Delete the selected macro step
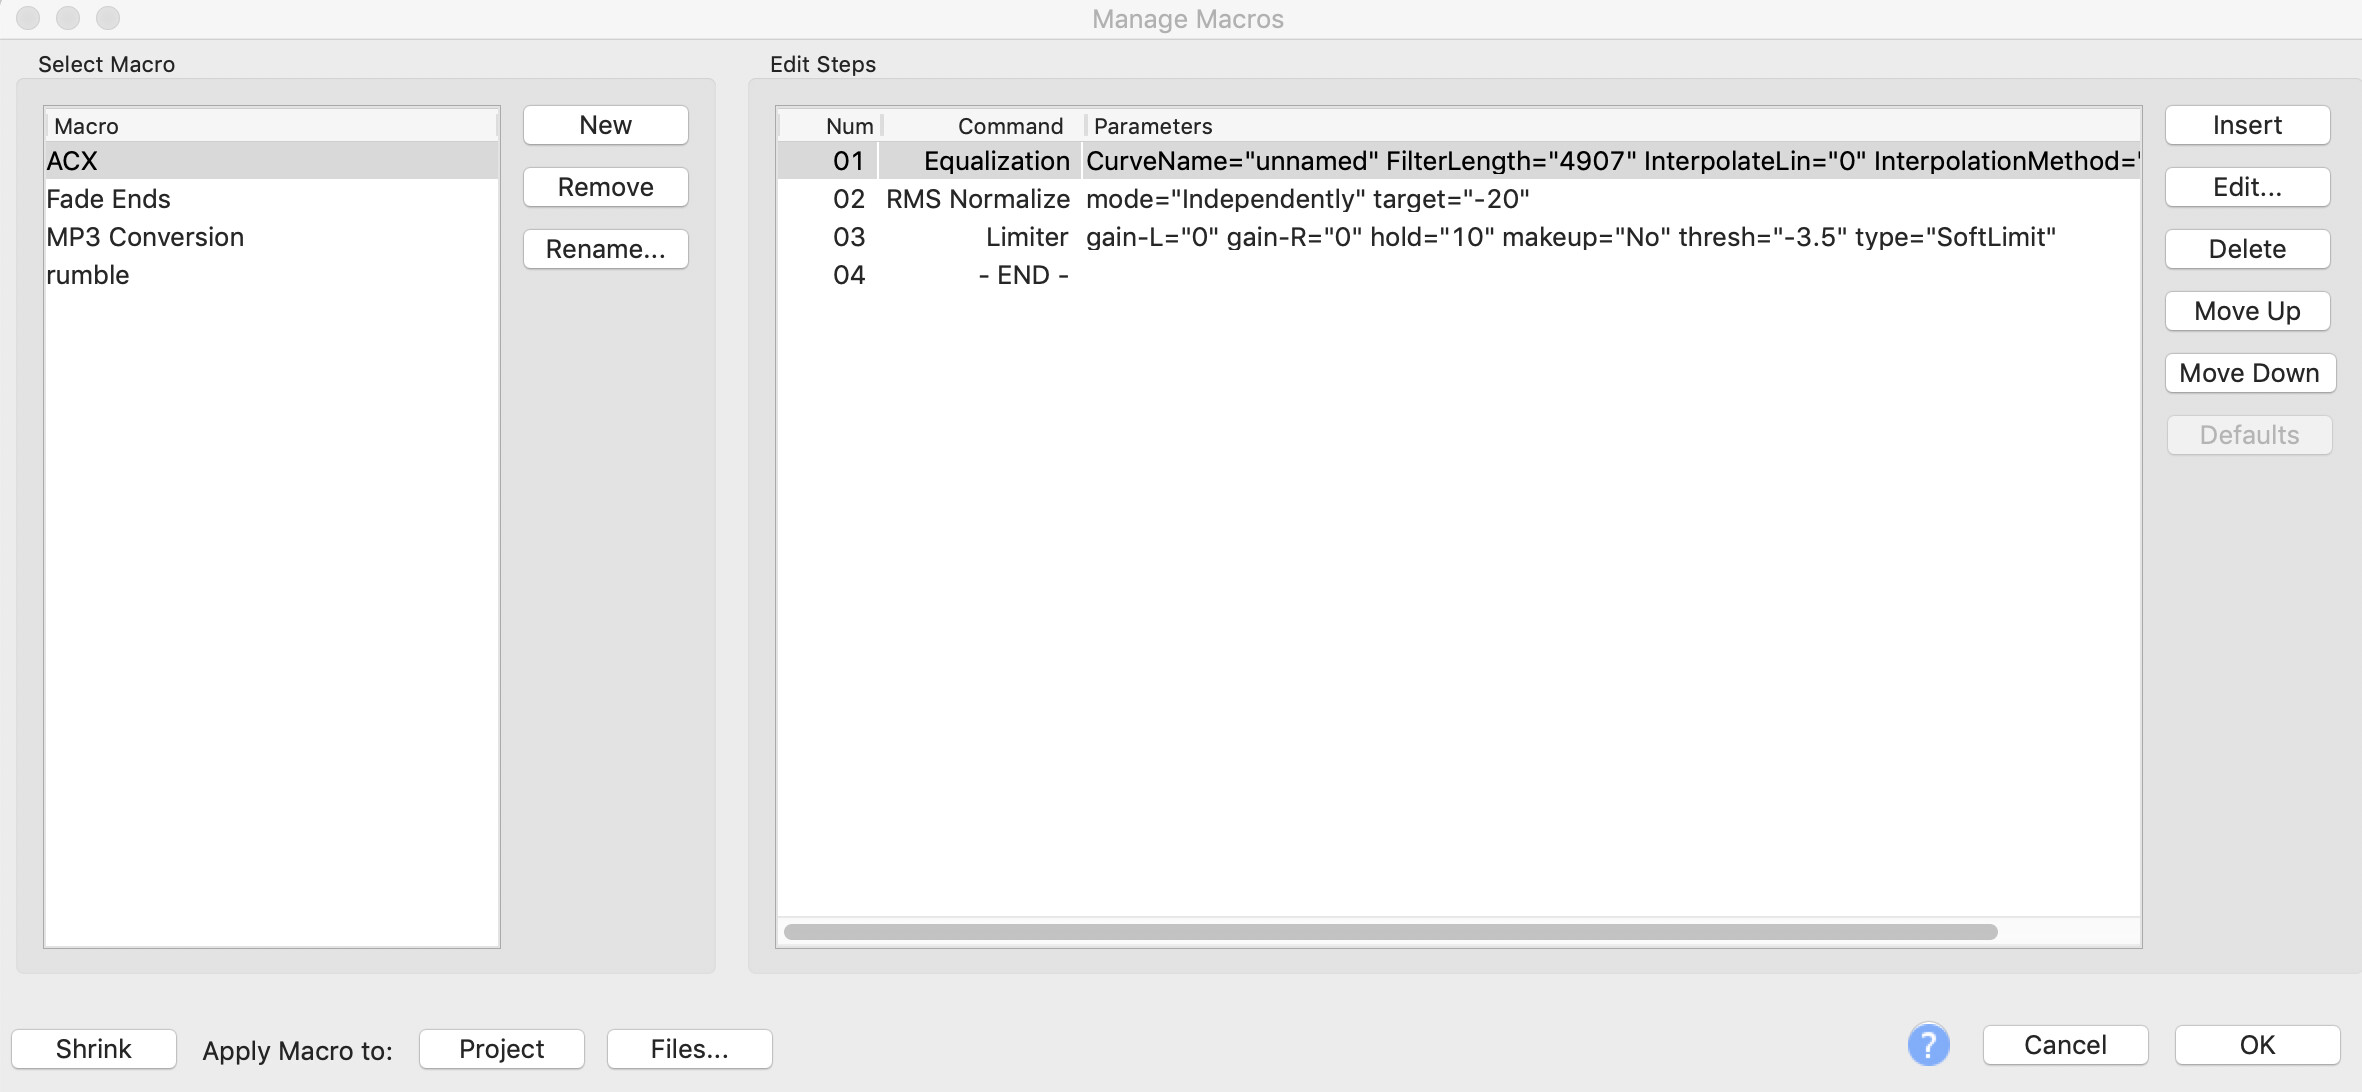2362x1092 pixels. (2247, 249)
